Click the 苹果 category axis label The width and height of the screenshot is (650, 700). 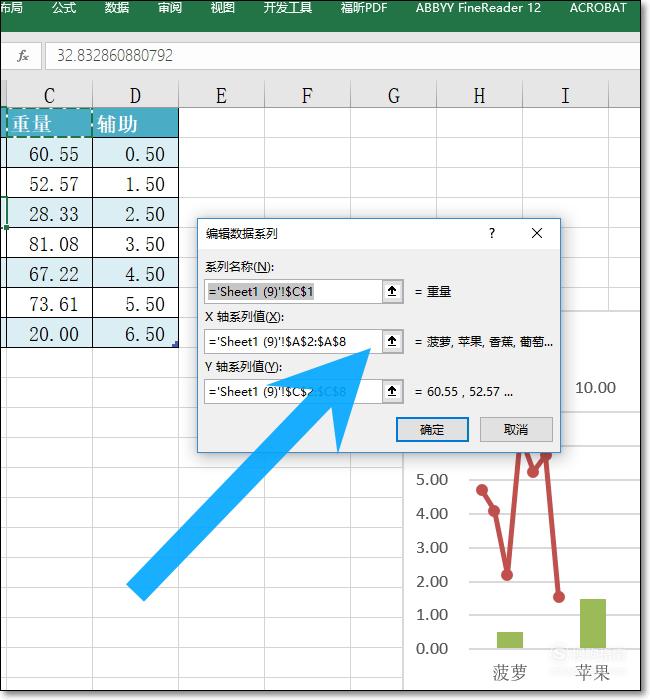[x=592, y=672]
